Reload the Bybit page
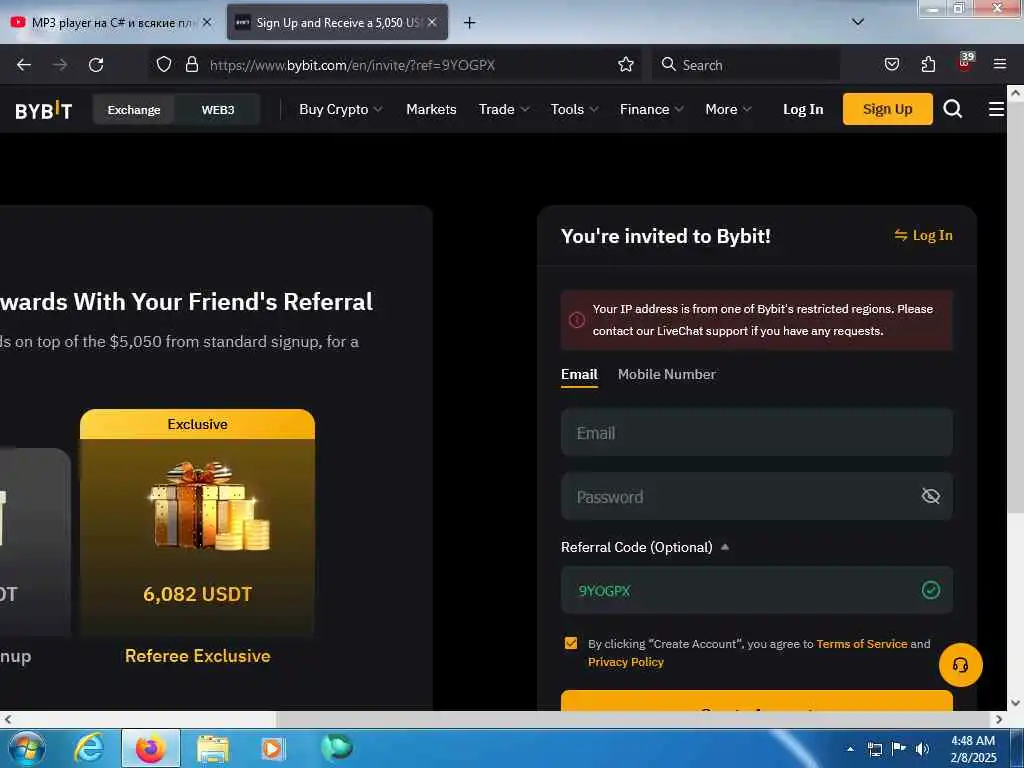 pos(96,65)
